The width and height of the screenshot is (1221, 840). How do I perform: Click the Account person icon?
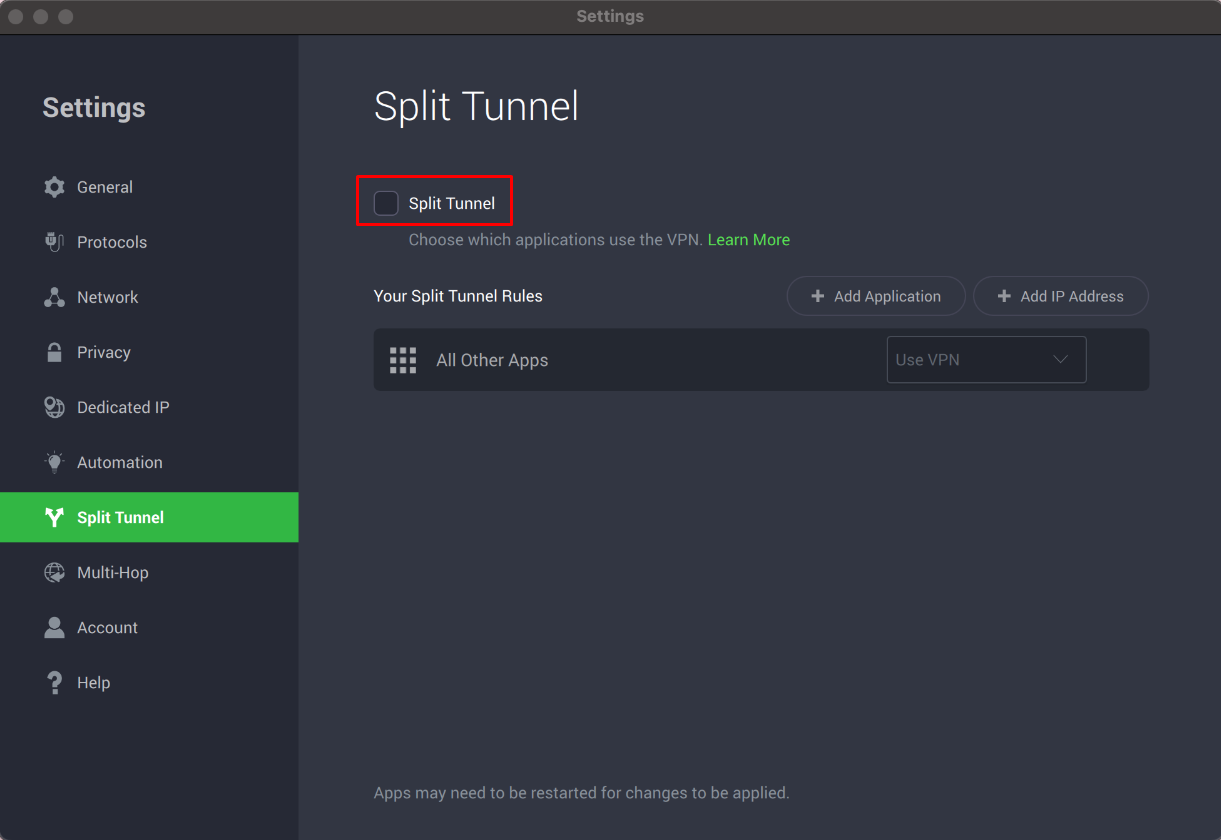tap(54, 627)
